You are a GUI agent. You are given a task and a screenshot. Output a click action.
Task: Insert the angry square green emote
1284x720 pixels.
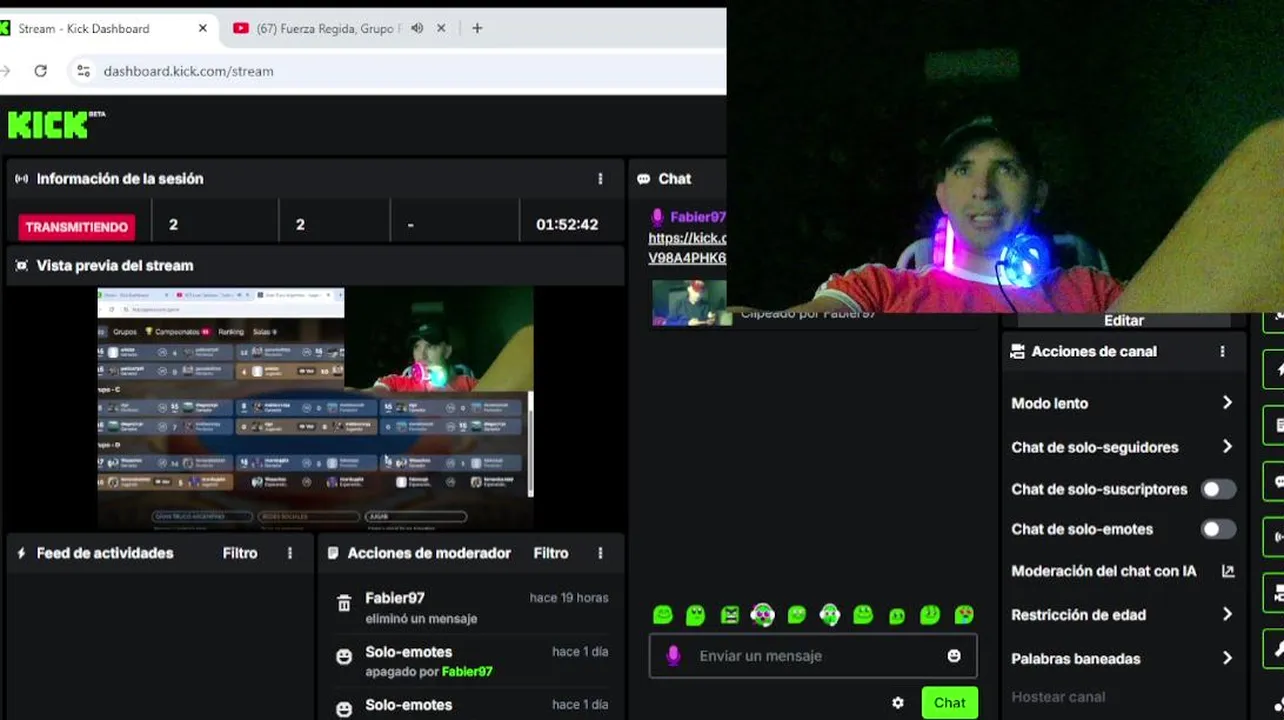(730, 615)
